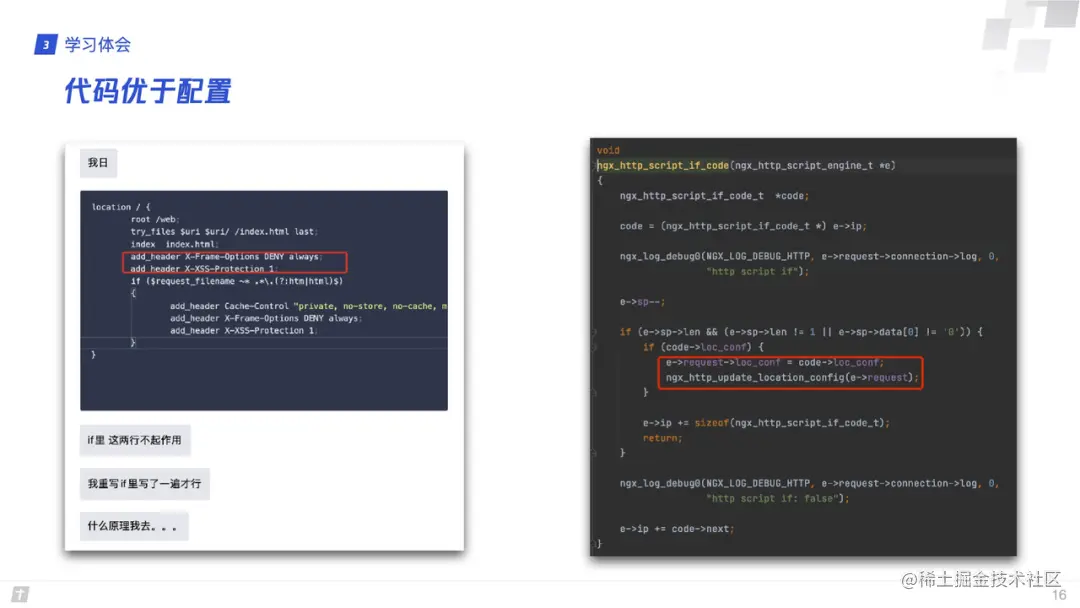
Task: Select the section title 学习体会
Action: click(x=98, y=45)
